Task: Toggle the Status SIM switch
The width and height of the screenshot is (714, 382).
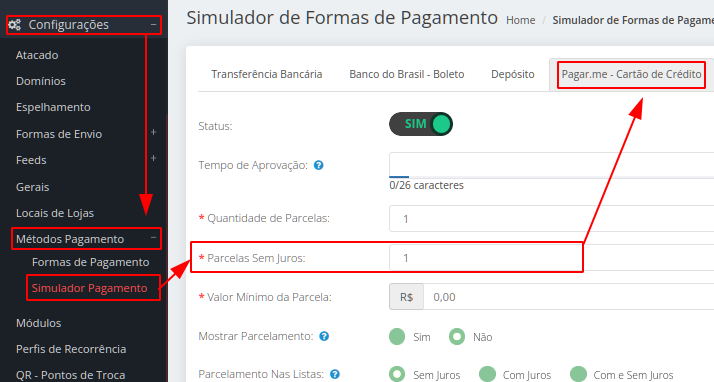Action: pyautogui.click(x=421, y=124)
